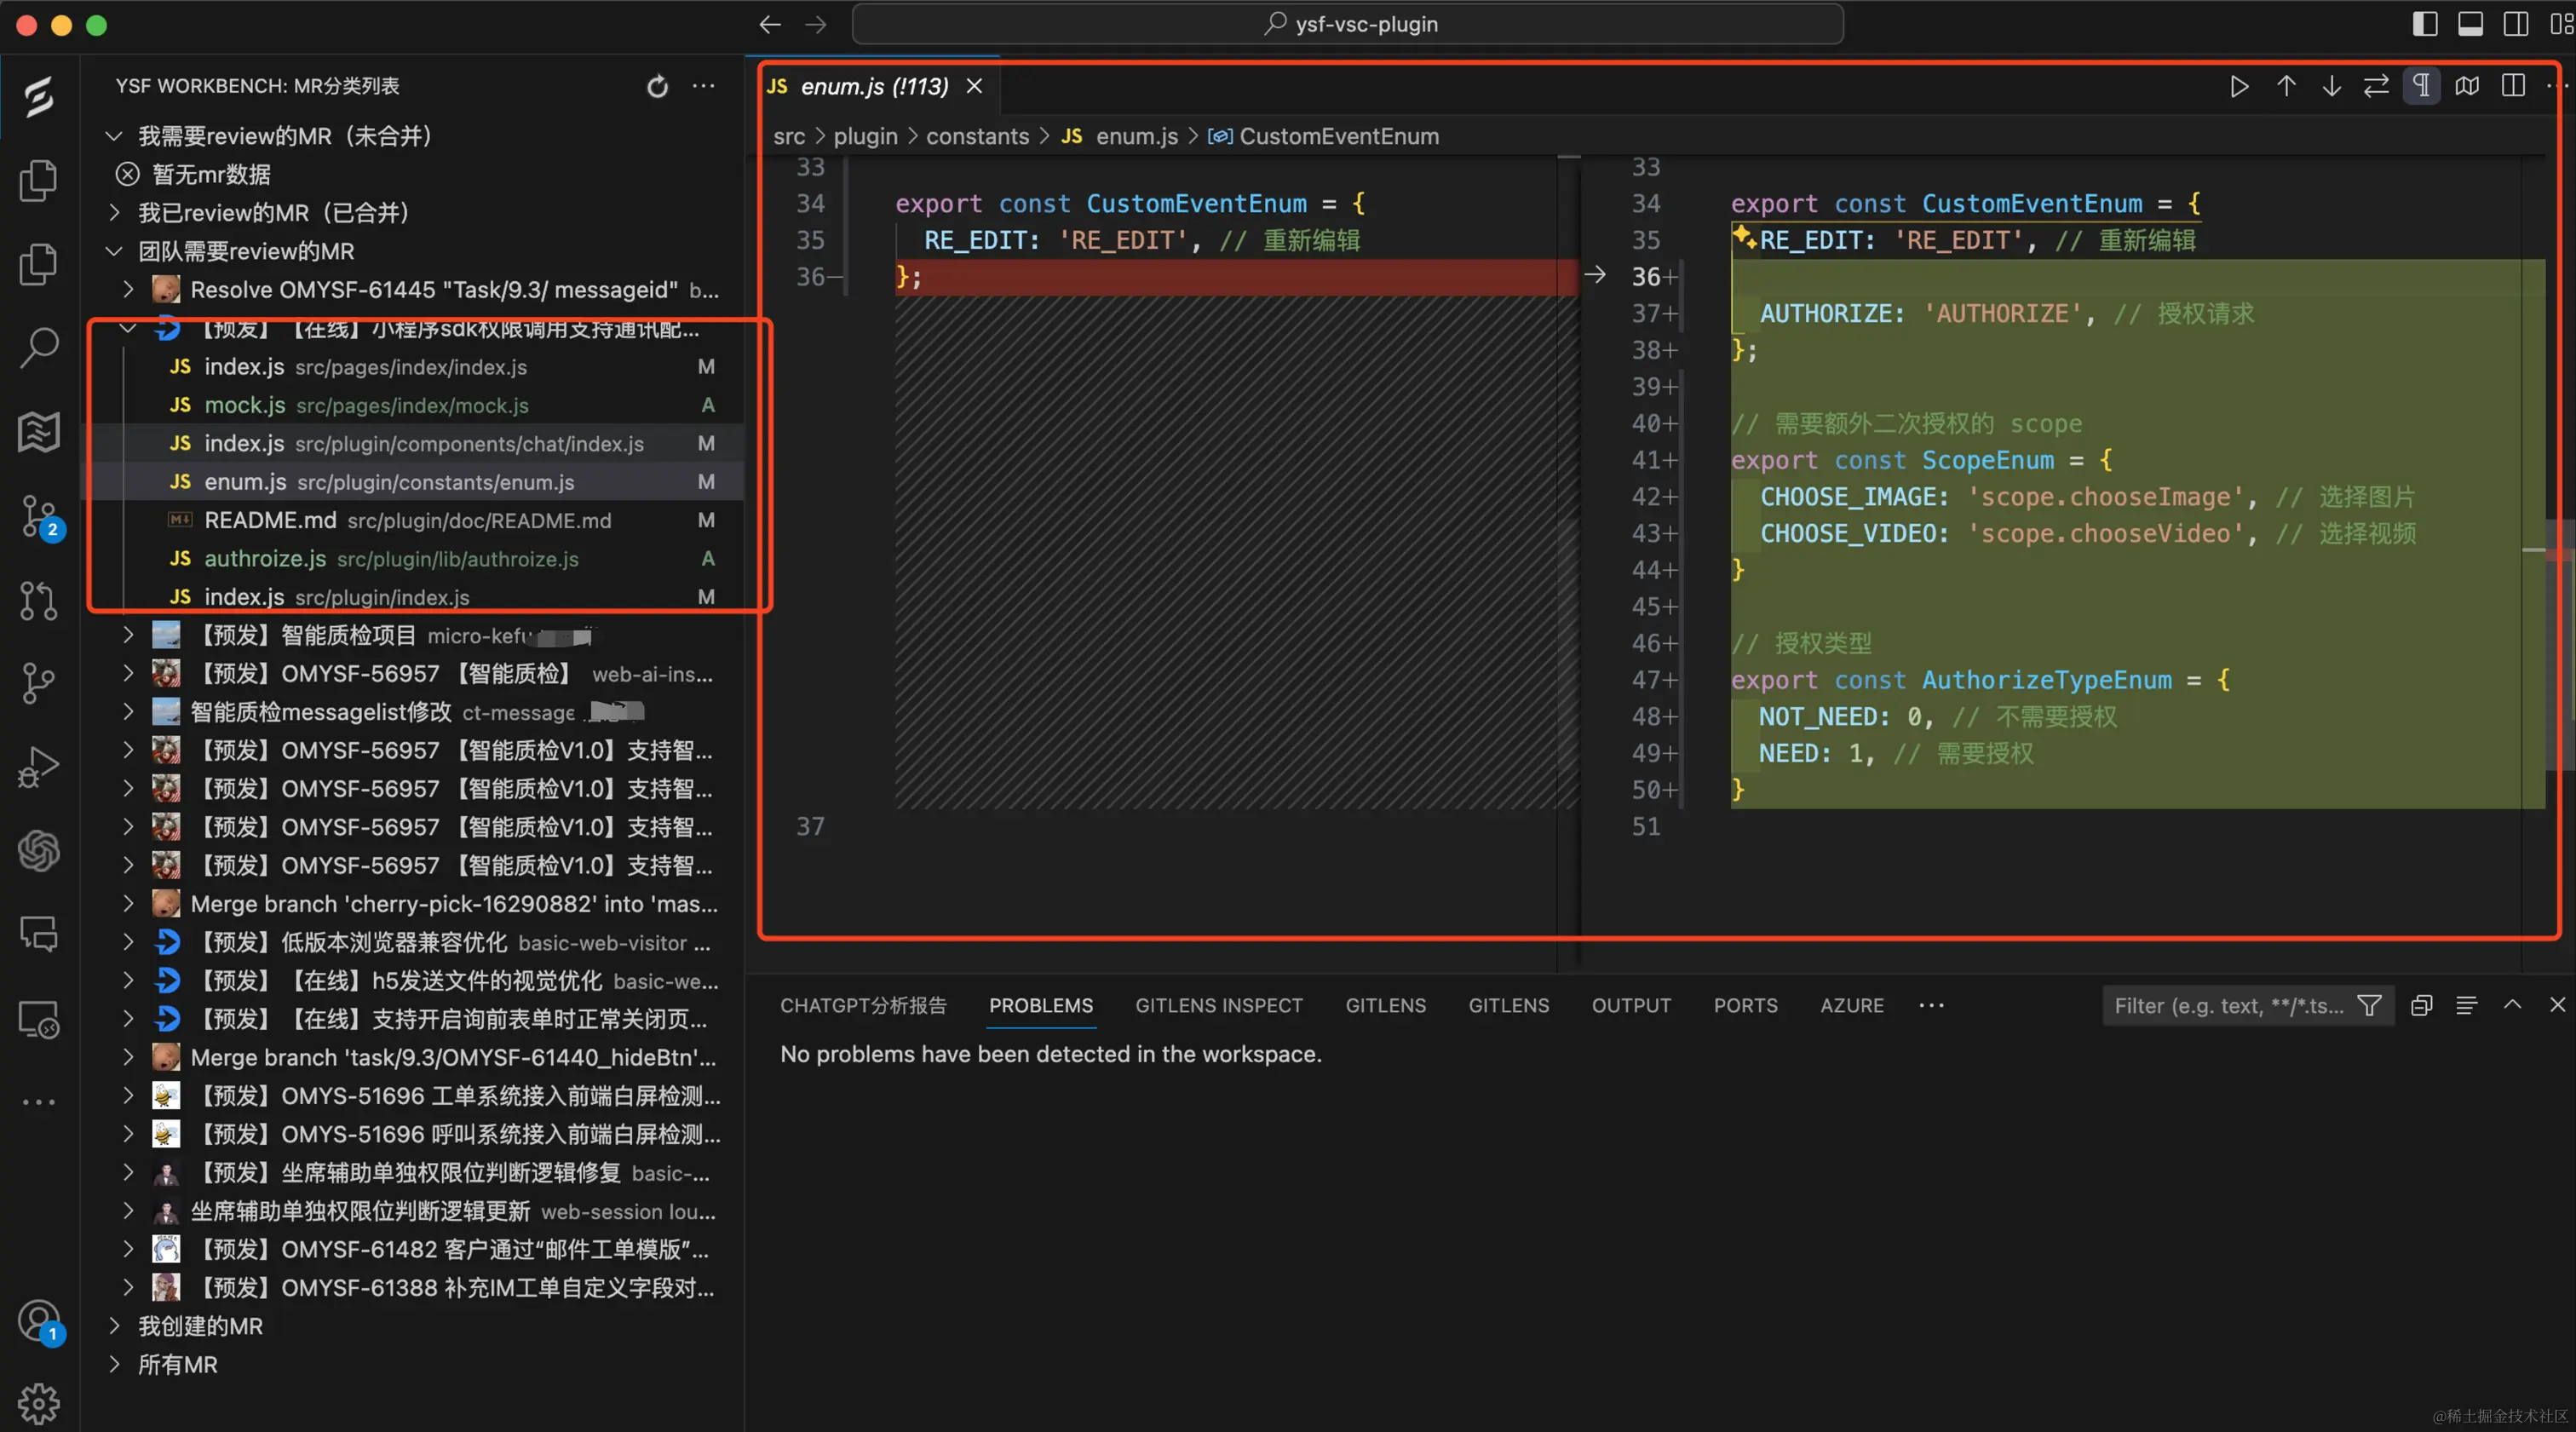Screen dimensions: 2576x1432
Task: Switch to the AZURE panel tab
Action: coord(1852,1005)
